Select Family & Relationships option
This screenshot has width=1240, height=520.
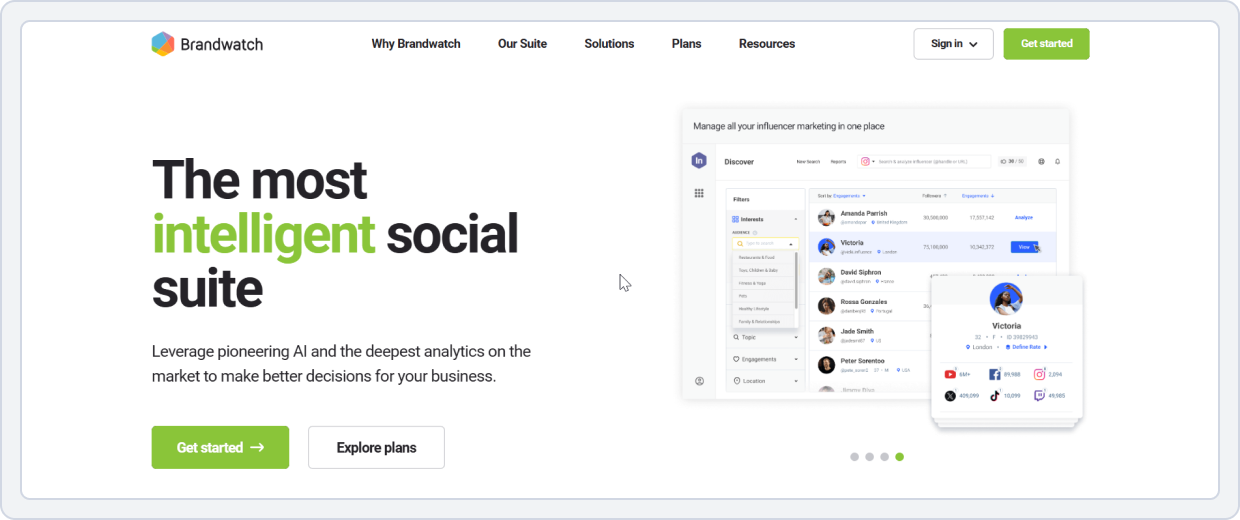(x=764, y=322)
